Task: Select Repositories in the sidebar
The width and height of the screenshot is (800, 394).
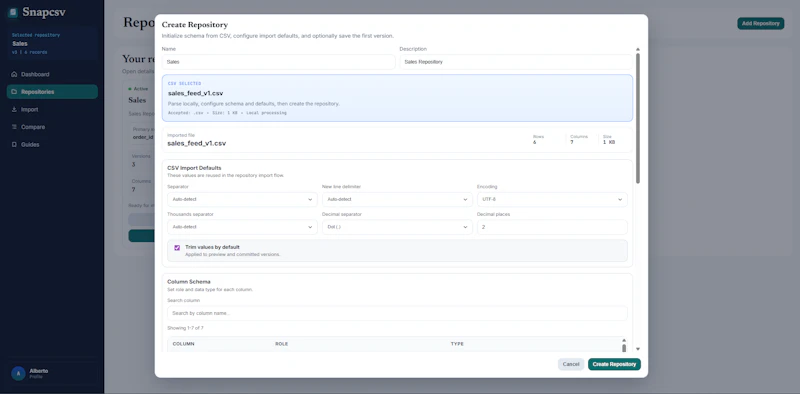Action: (52, 92)
